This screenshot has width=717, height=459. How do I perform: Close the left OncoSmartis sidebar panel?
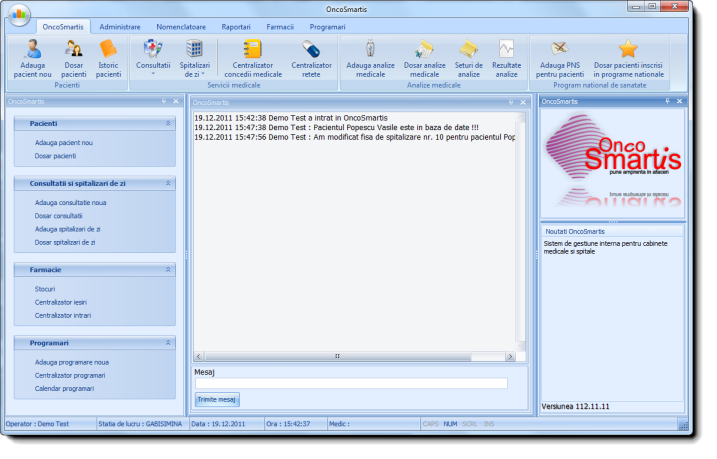point(176,101)
